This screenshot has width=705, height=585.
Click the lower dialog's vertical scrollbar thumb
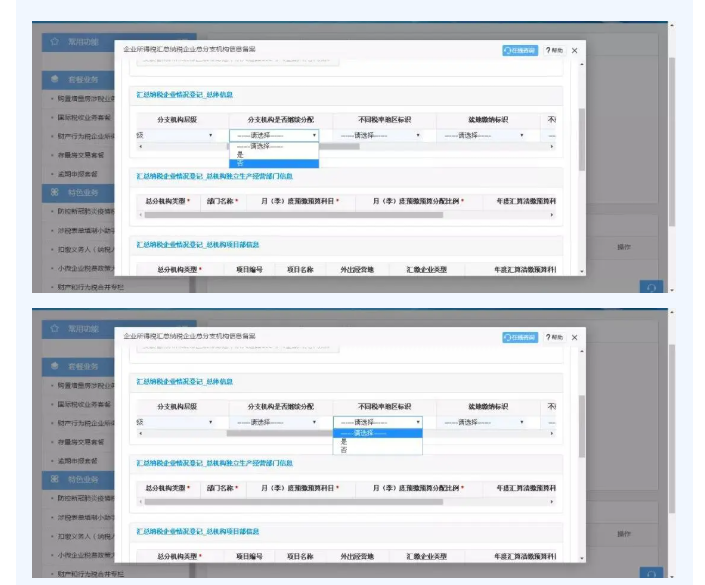582,426
